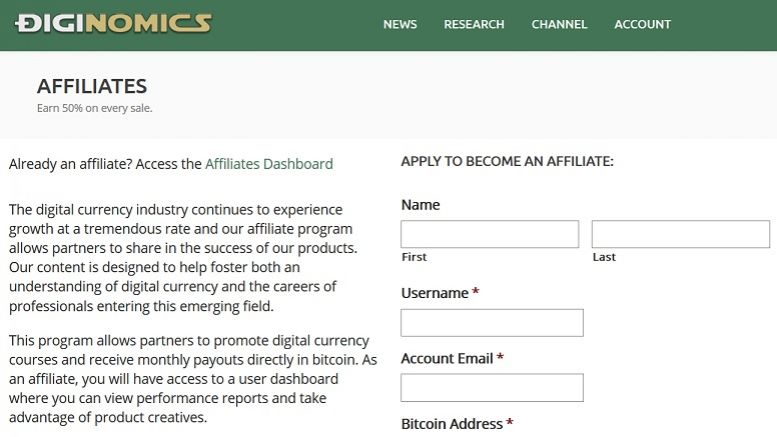Click the Username field label
This screenshot has height=437, width=777.
pos(435,293)
